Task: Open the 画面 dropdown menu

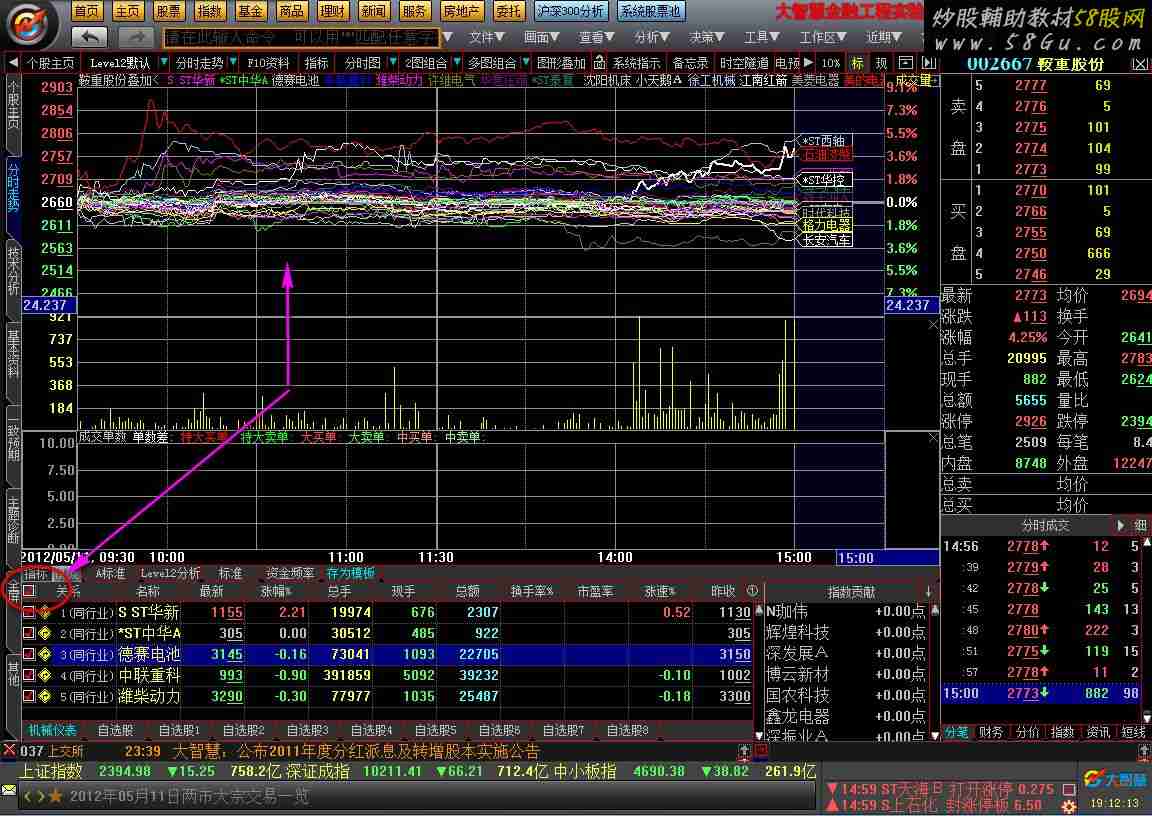Action: (541, 37)
